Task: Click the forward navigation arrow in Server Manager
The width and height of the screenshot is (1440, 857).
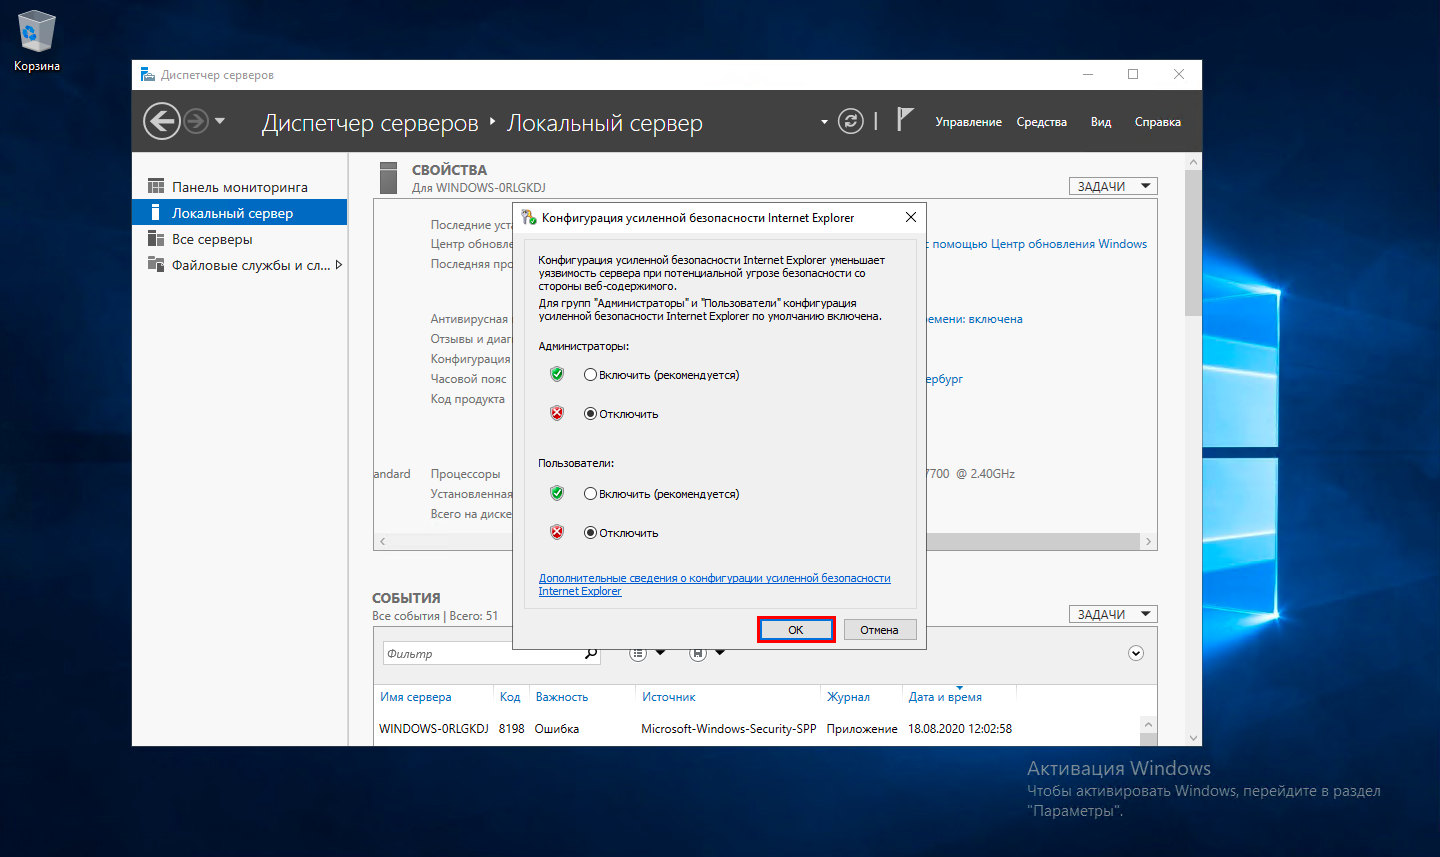Action: pyautogui.click(x=196, y=121)
